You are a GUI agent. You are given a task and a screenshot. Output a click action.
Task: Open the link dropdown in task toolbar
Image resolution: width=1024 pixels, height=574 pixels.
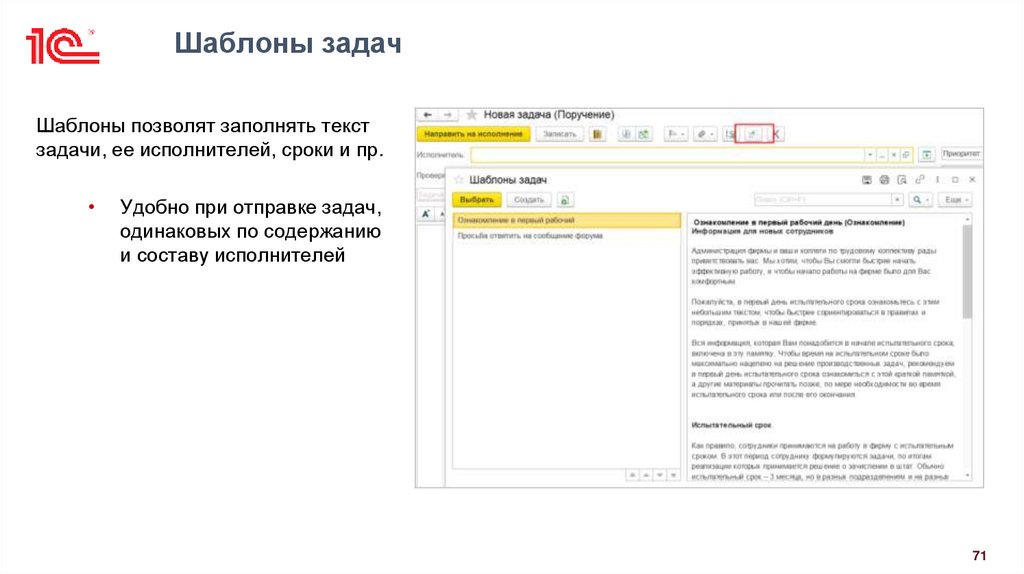tap(704, 135)
